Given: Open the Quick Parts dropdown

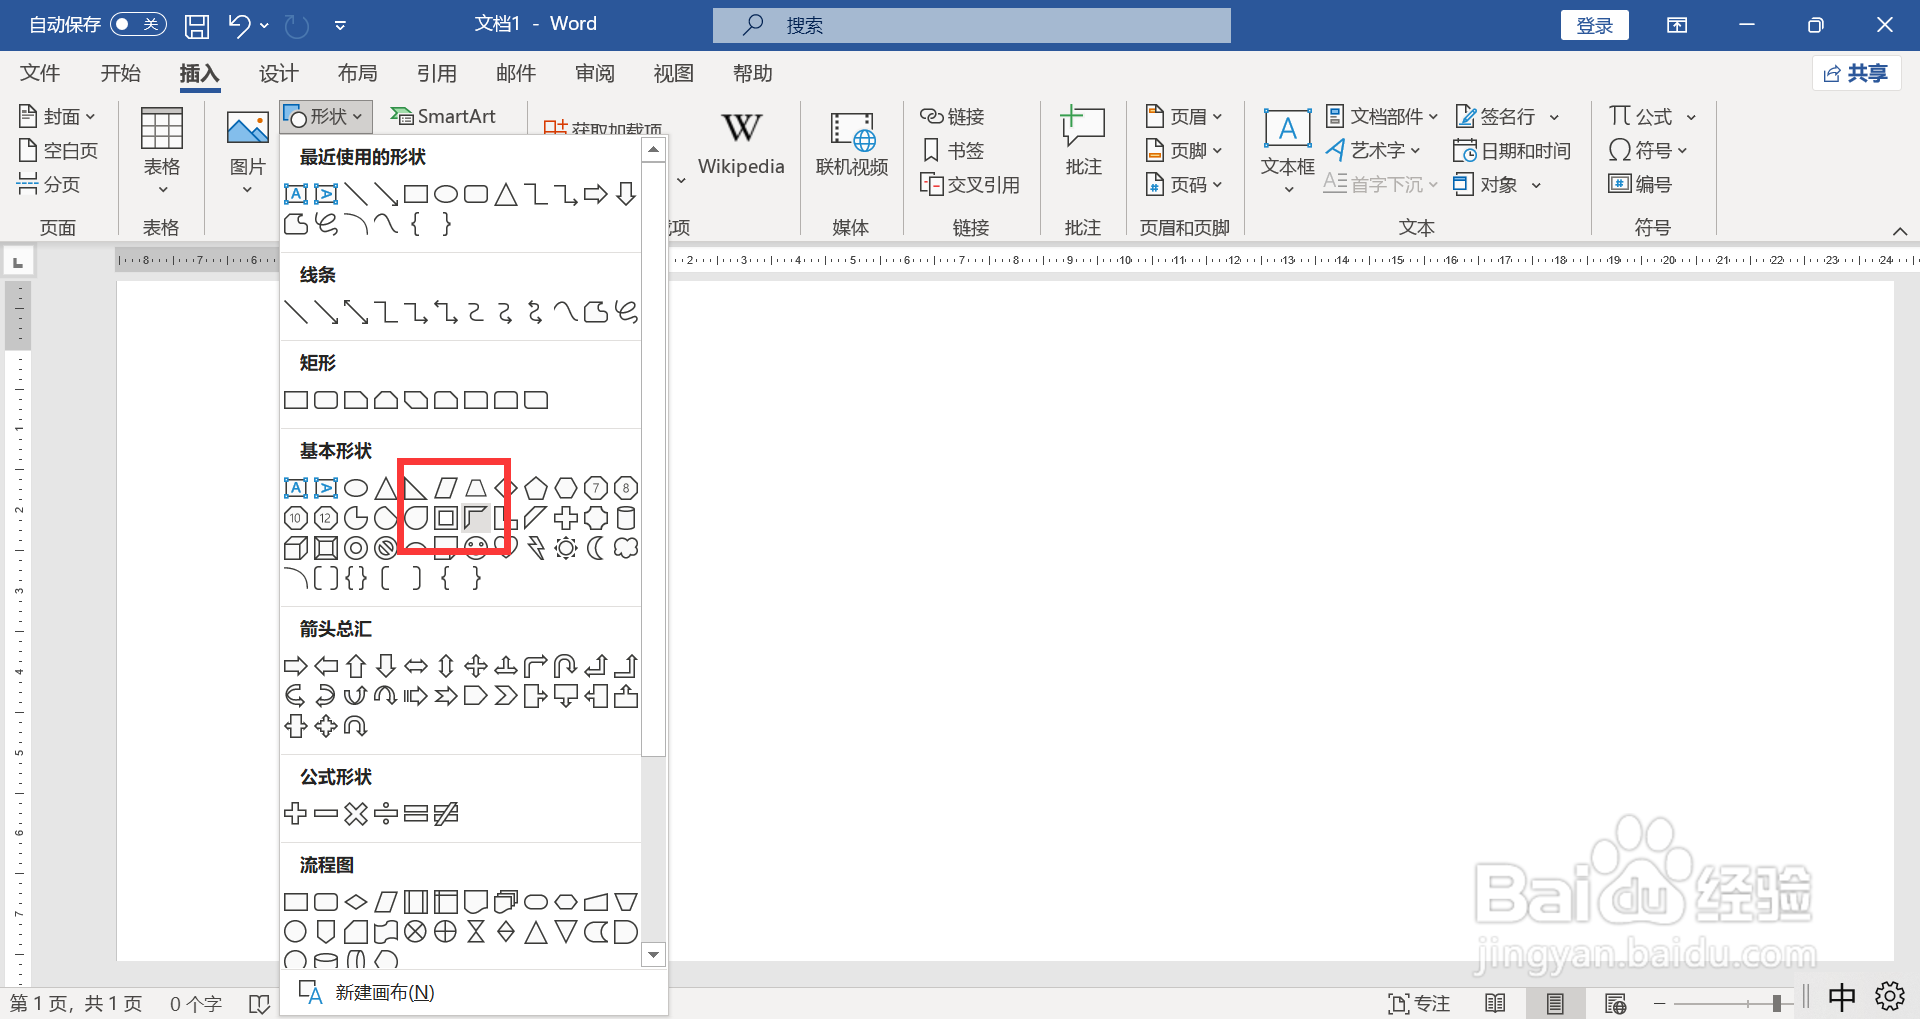Looking at the screenshot, I should [x=1382, y=116].
